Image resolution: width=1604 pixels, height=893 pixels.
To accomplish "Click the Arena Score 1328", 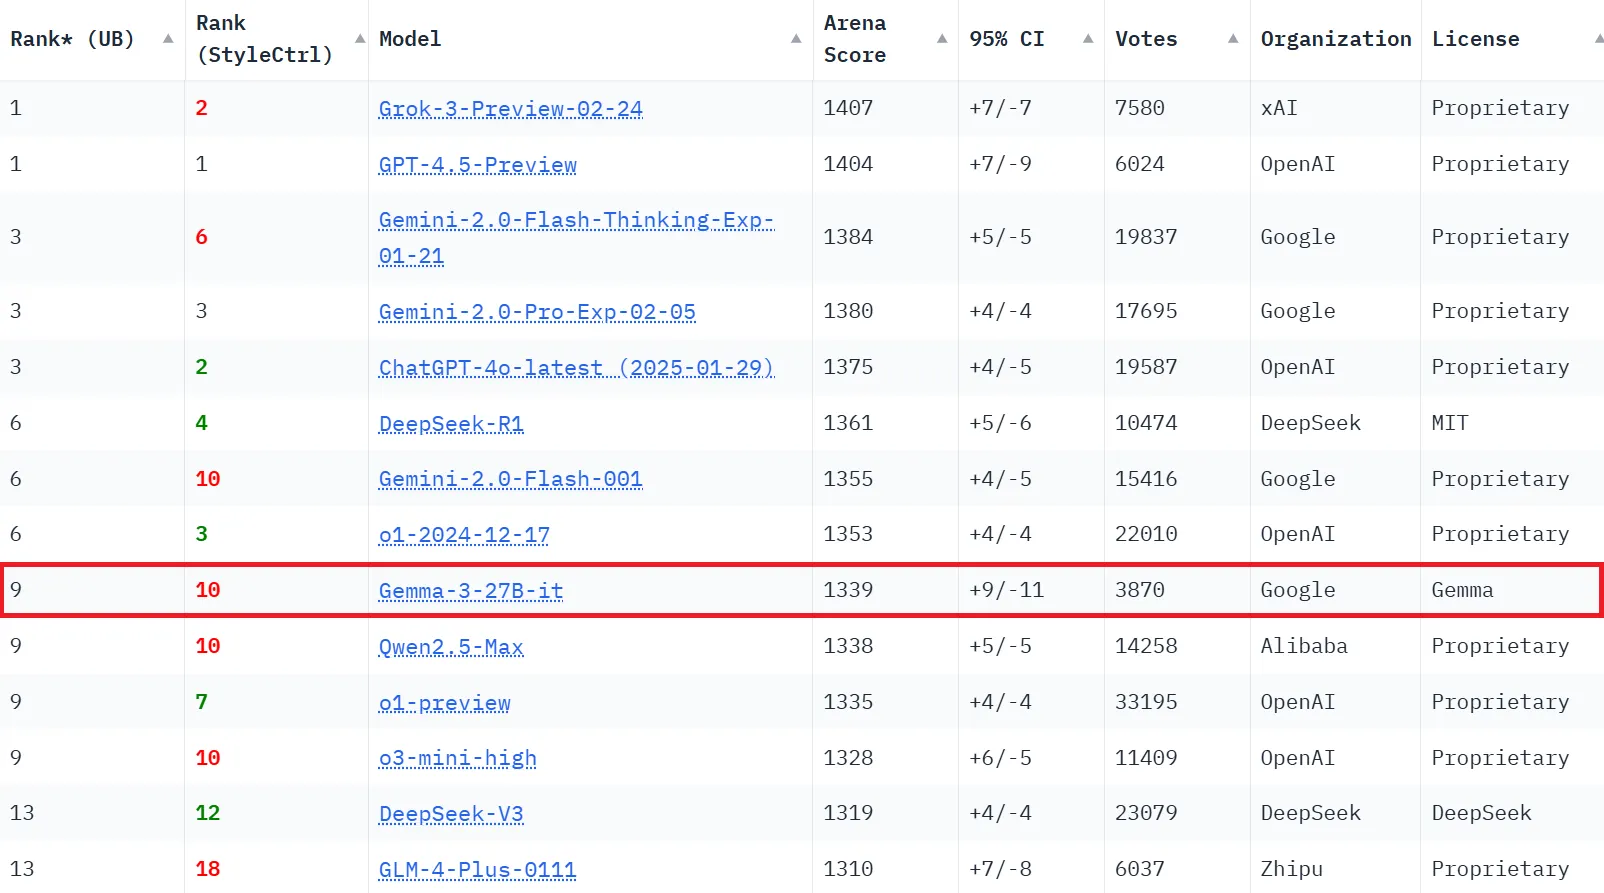I will pyautogui.click(x=848, y=758).
